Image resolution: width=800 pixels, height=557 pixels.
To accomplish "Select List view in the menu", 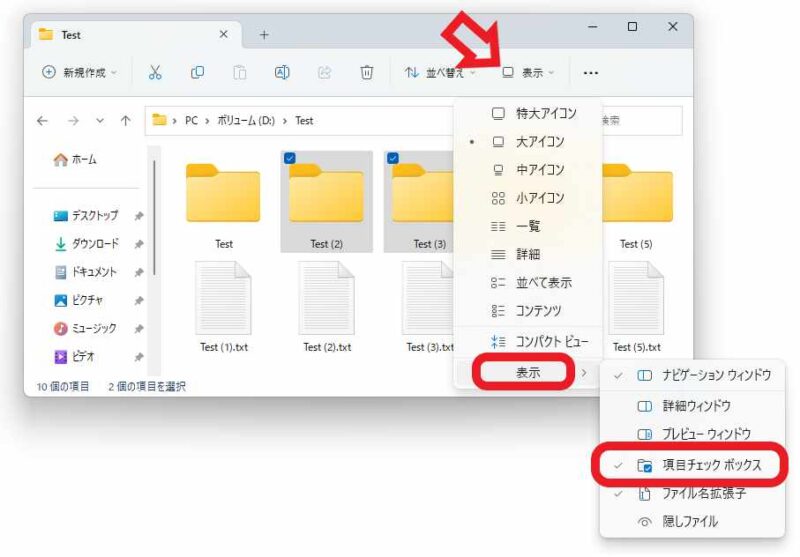I will (x=529, y=225).
